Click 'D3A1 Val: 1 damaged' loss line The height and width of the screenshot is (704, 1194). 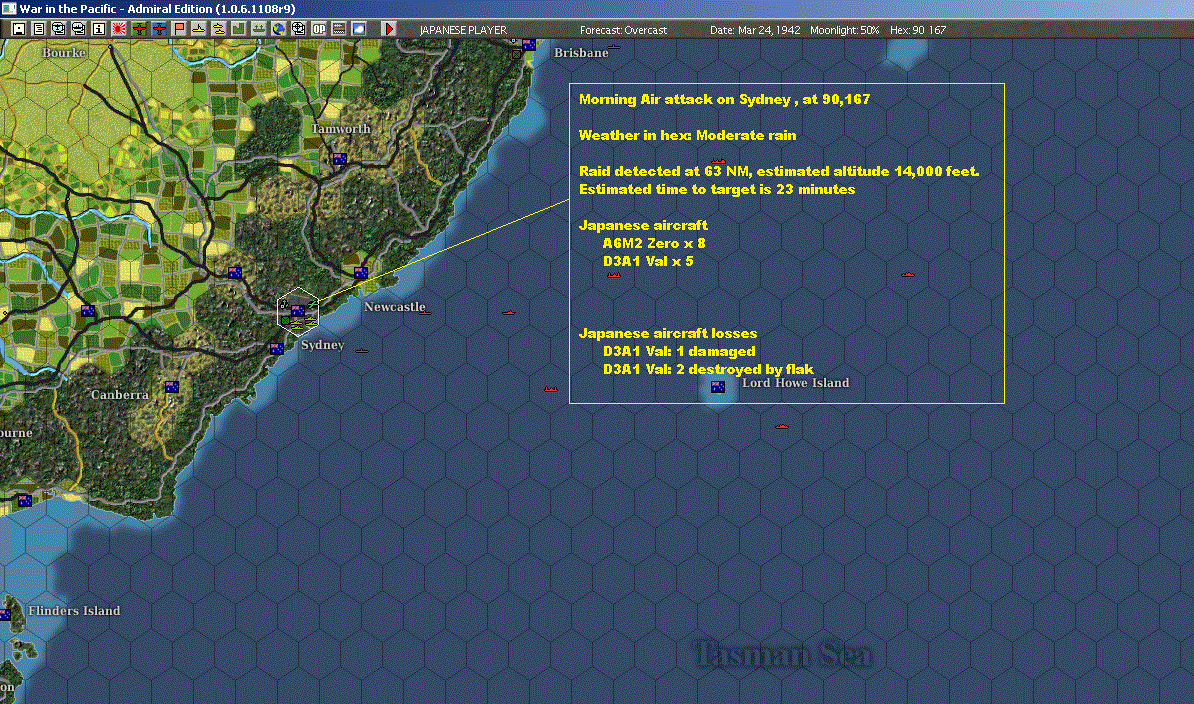coord(679,351)
